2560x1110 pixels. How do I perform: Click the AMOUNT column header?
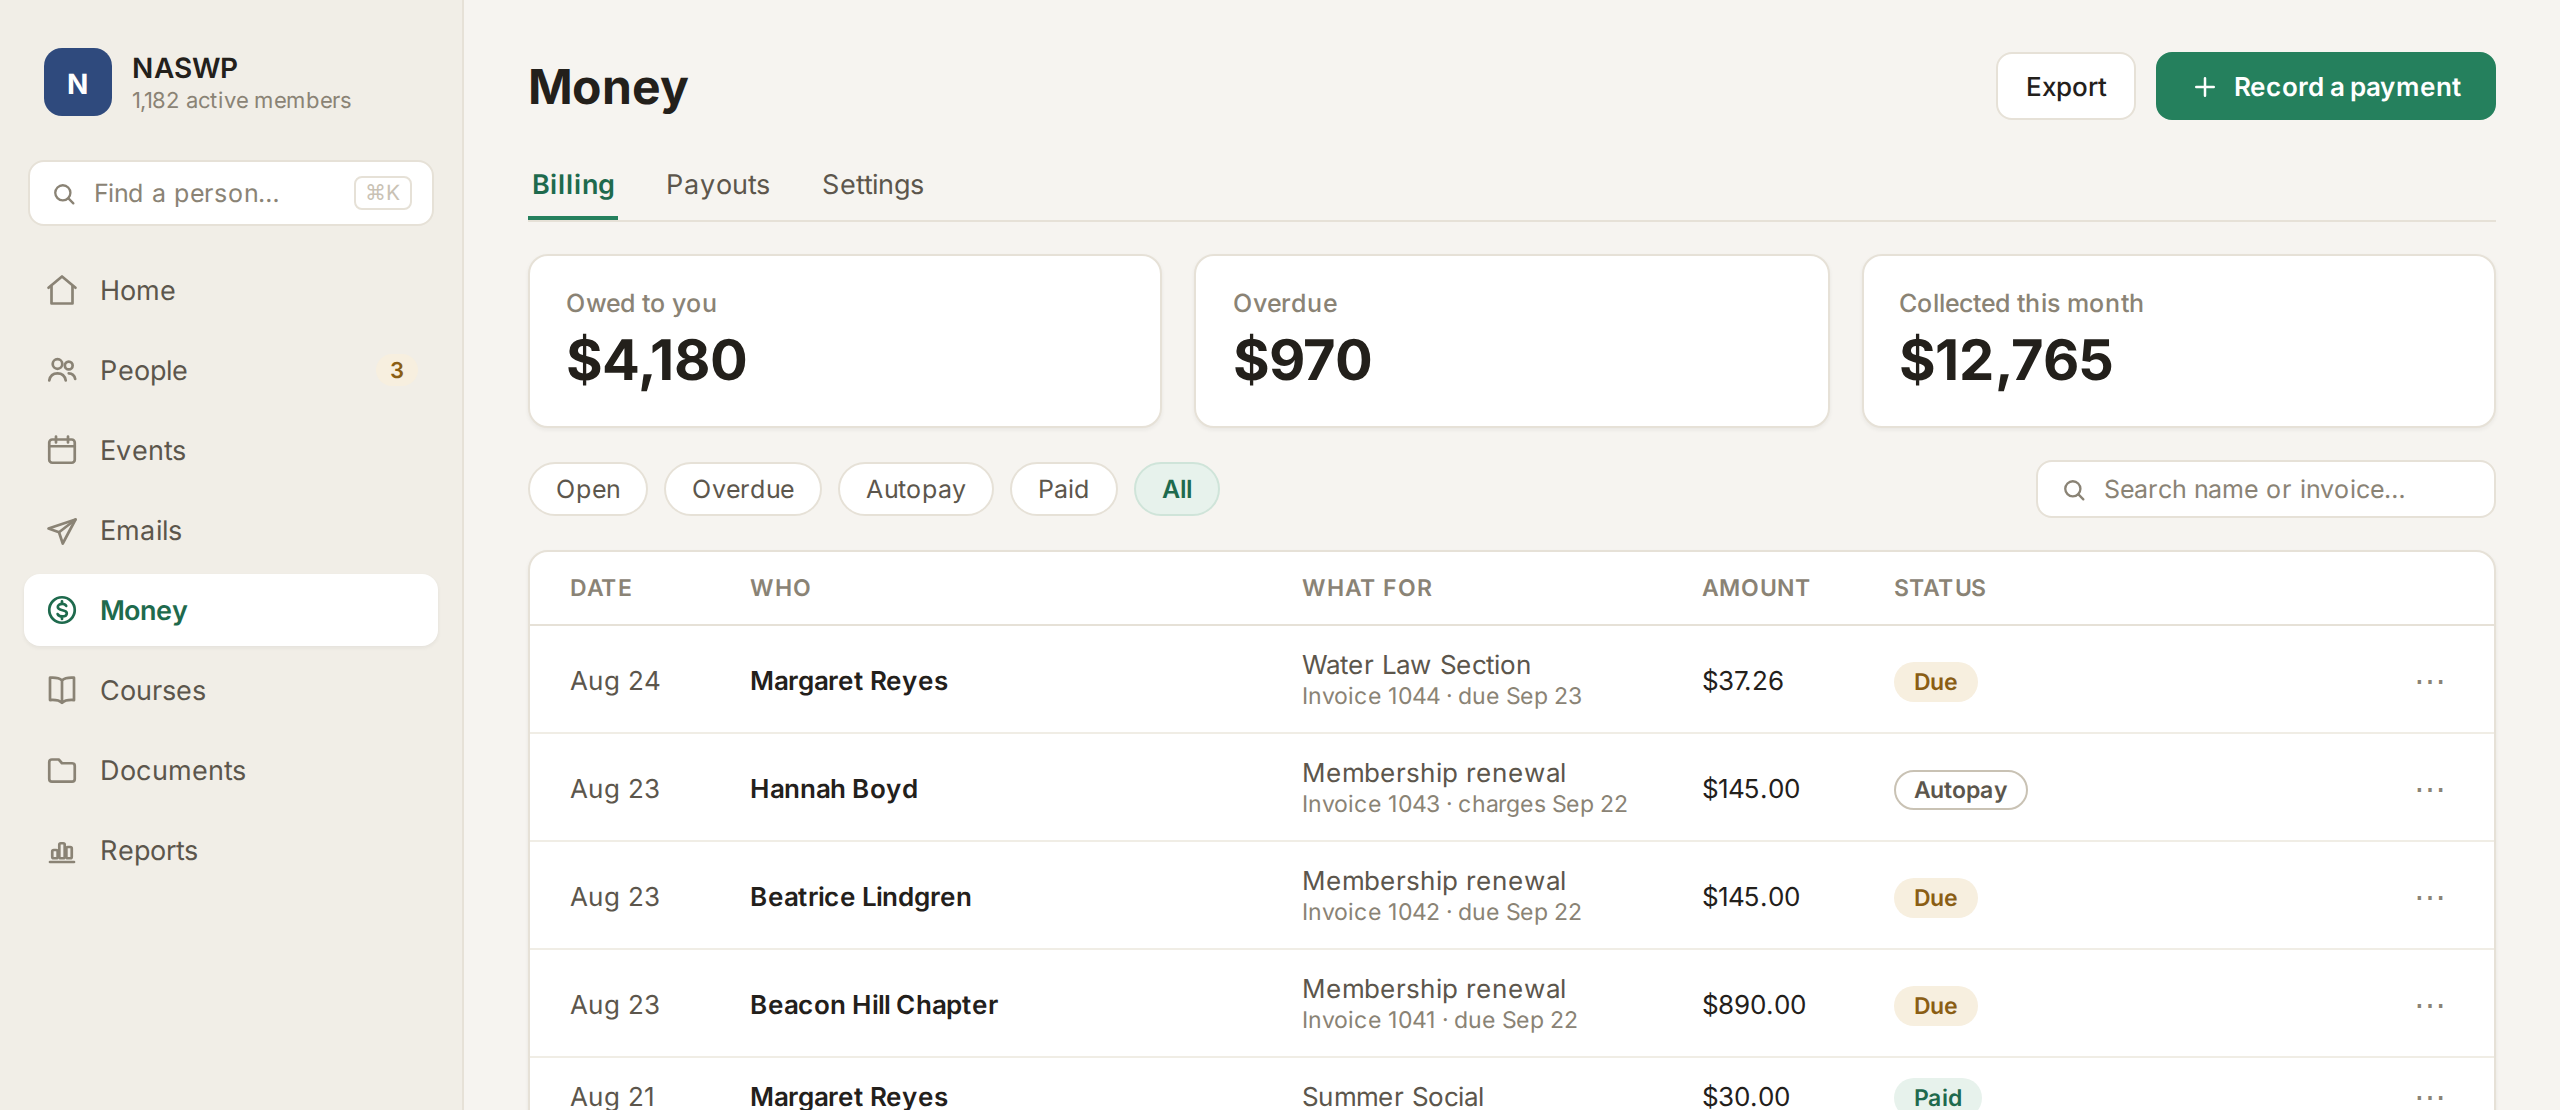pyautogui.click(x=1756, y=588)
